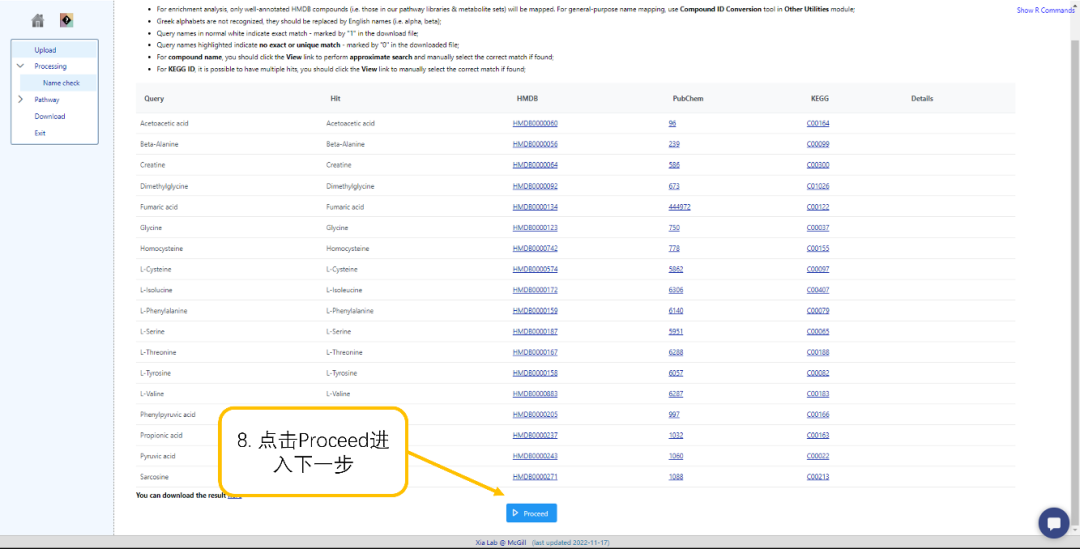
Task: Open KEGG C00183 link
Action: [x=818, y=394]
